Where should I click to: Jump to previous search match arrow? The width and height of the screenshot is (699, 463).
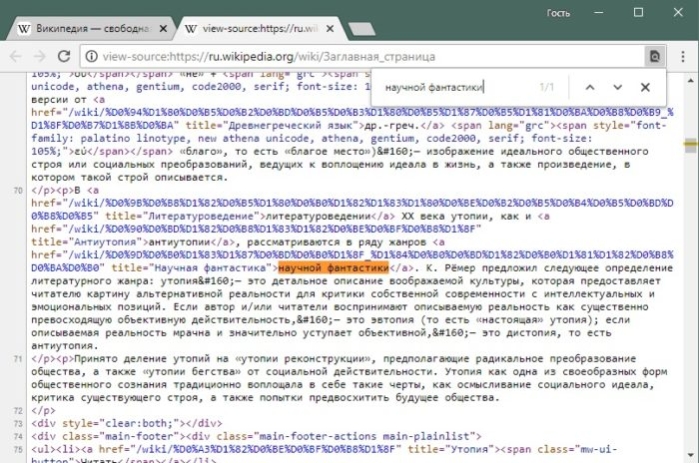[590, 87]
